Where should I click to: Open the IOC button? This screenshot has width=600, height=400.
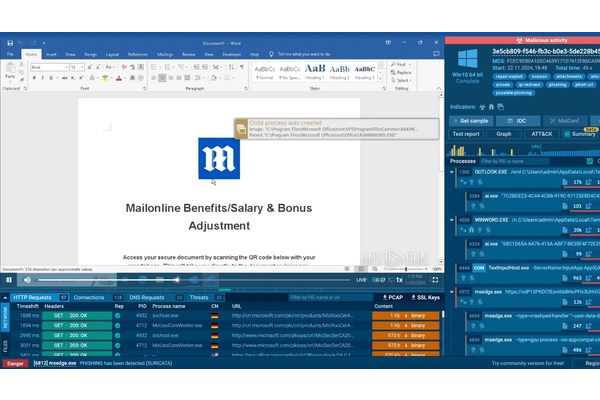coord(518,121)
